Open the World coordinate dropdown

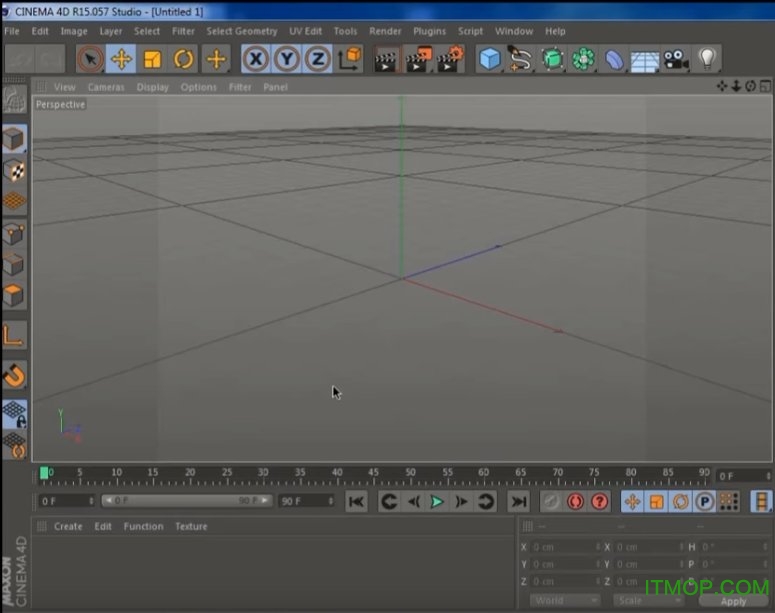coord(565,601)
